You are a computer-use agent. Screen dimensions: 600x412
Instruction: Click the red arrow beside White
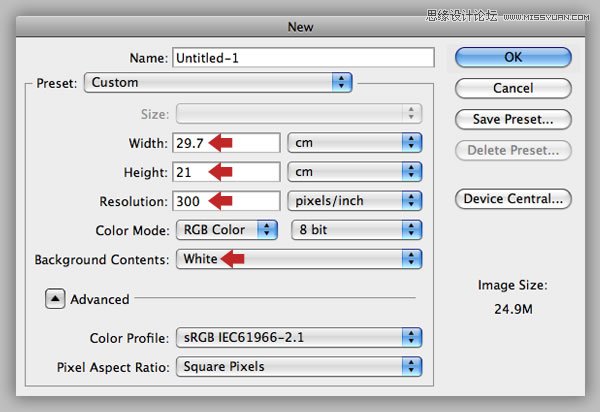tap(231, 259)
